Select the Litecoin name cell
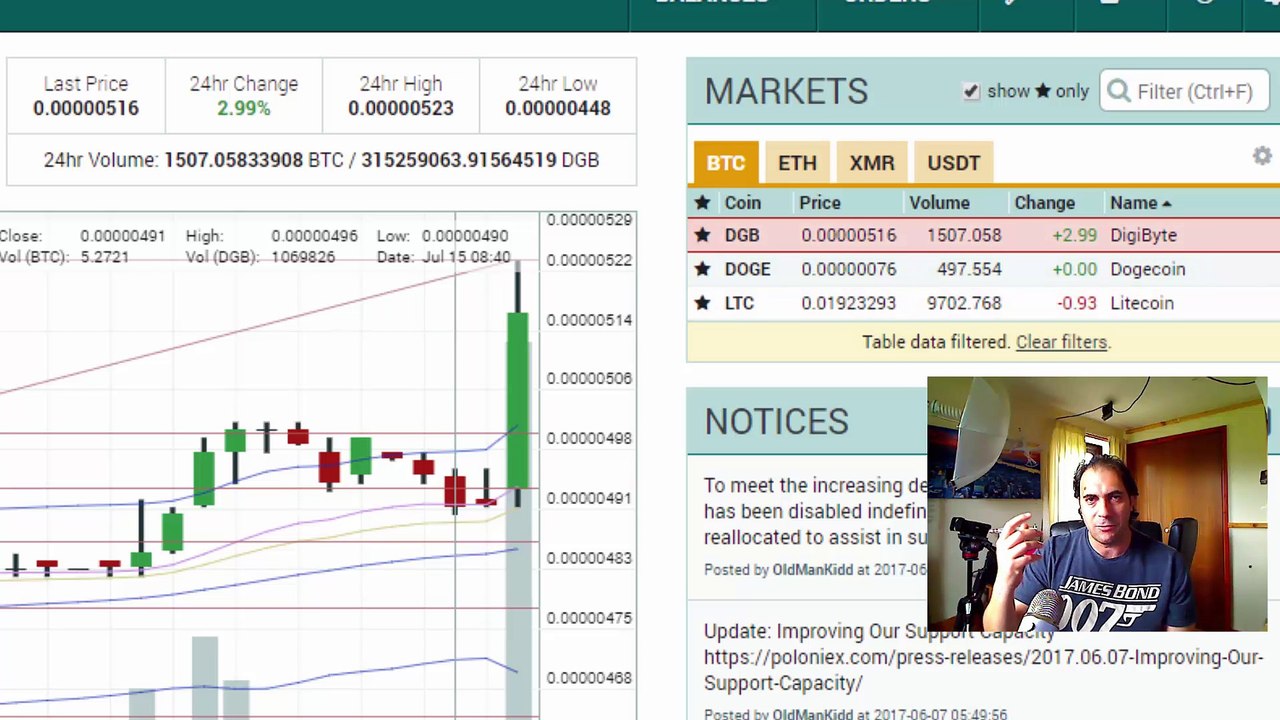This screenshot has height=720, width=1280. 1142,303
